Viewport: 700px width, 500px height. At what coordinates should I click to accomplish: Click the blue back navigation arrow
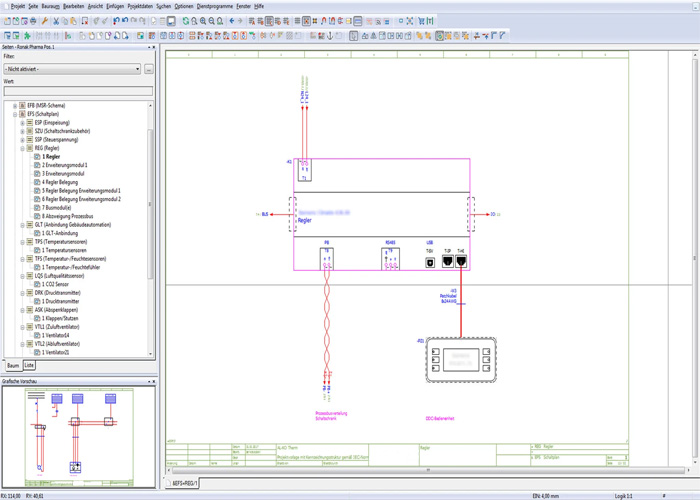(232, 21)
